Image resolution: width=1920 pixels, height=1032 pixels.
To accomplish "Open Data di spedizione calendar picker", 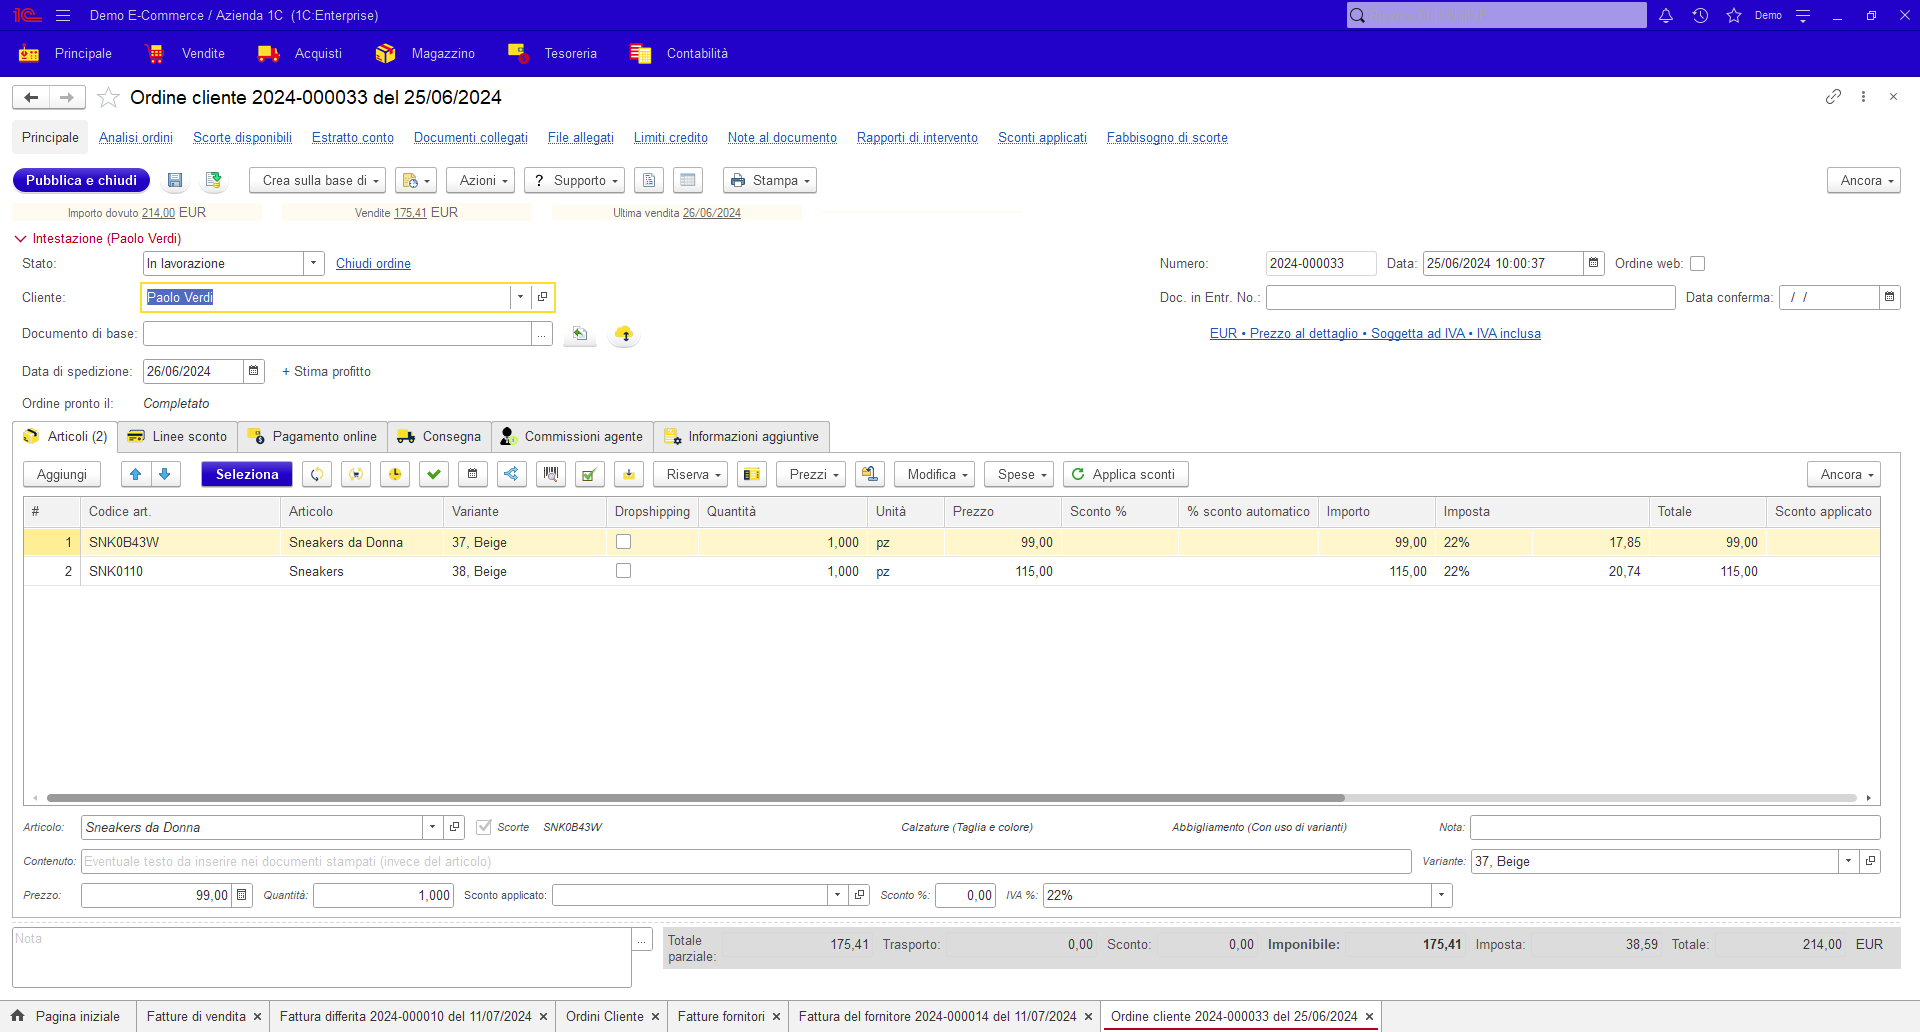I will pos(254,371).
